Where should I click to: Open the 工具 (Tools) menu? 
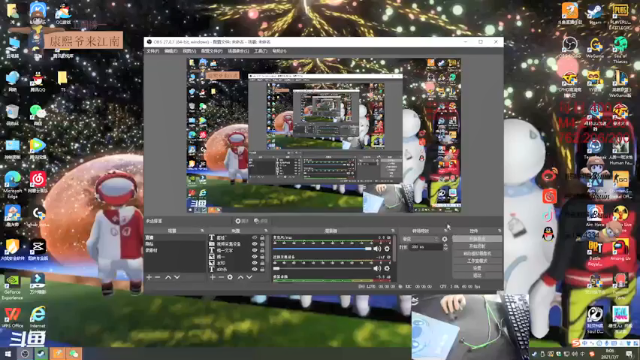click(x=260, y=51)
